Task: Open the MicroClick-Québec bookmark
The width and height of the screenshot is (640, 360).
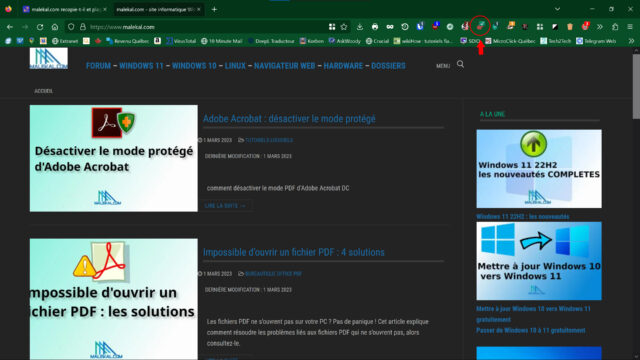Action: click(510, 41)
